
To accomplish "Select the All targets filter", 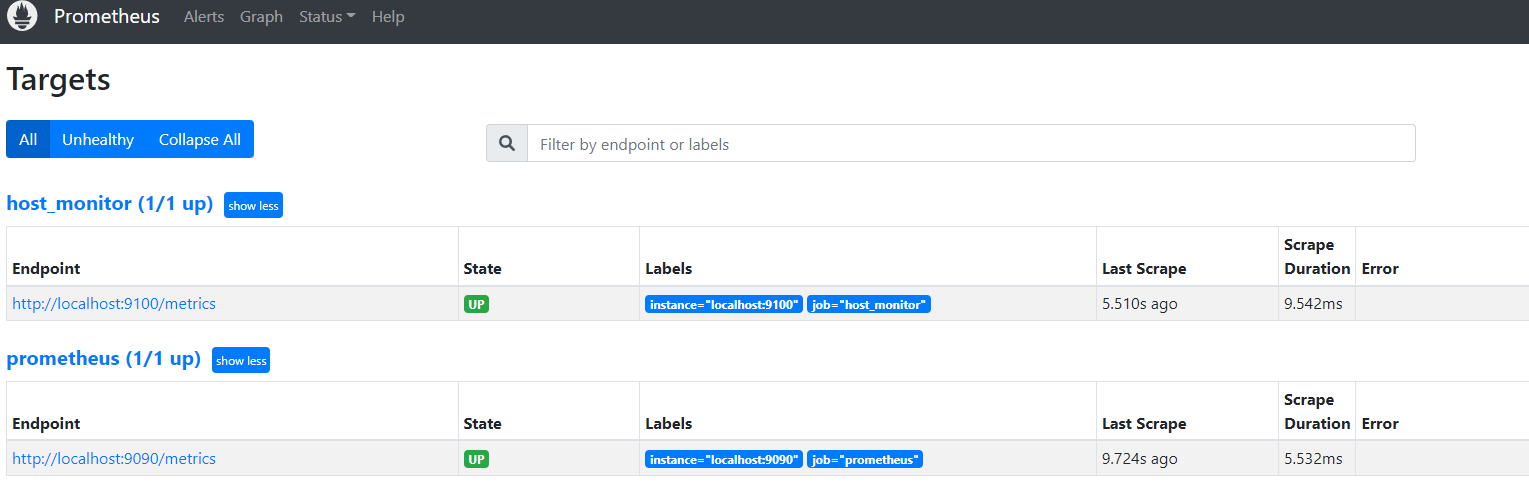I will point(28,140).
